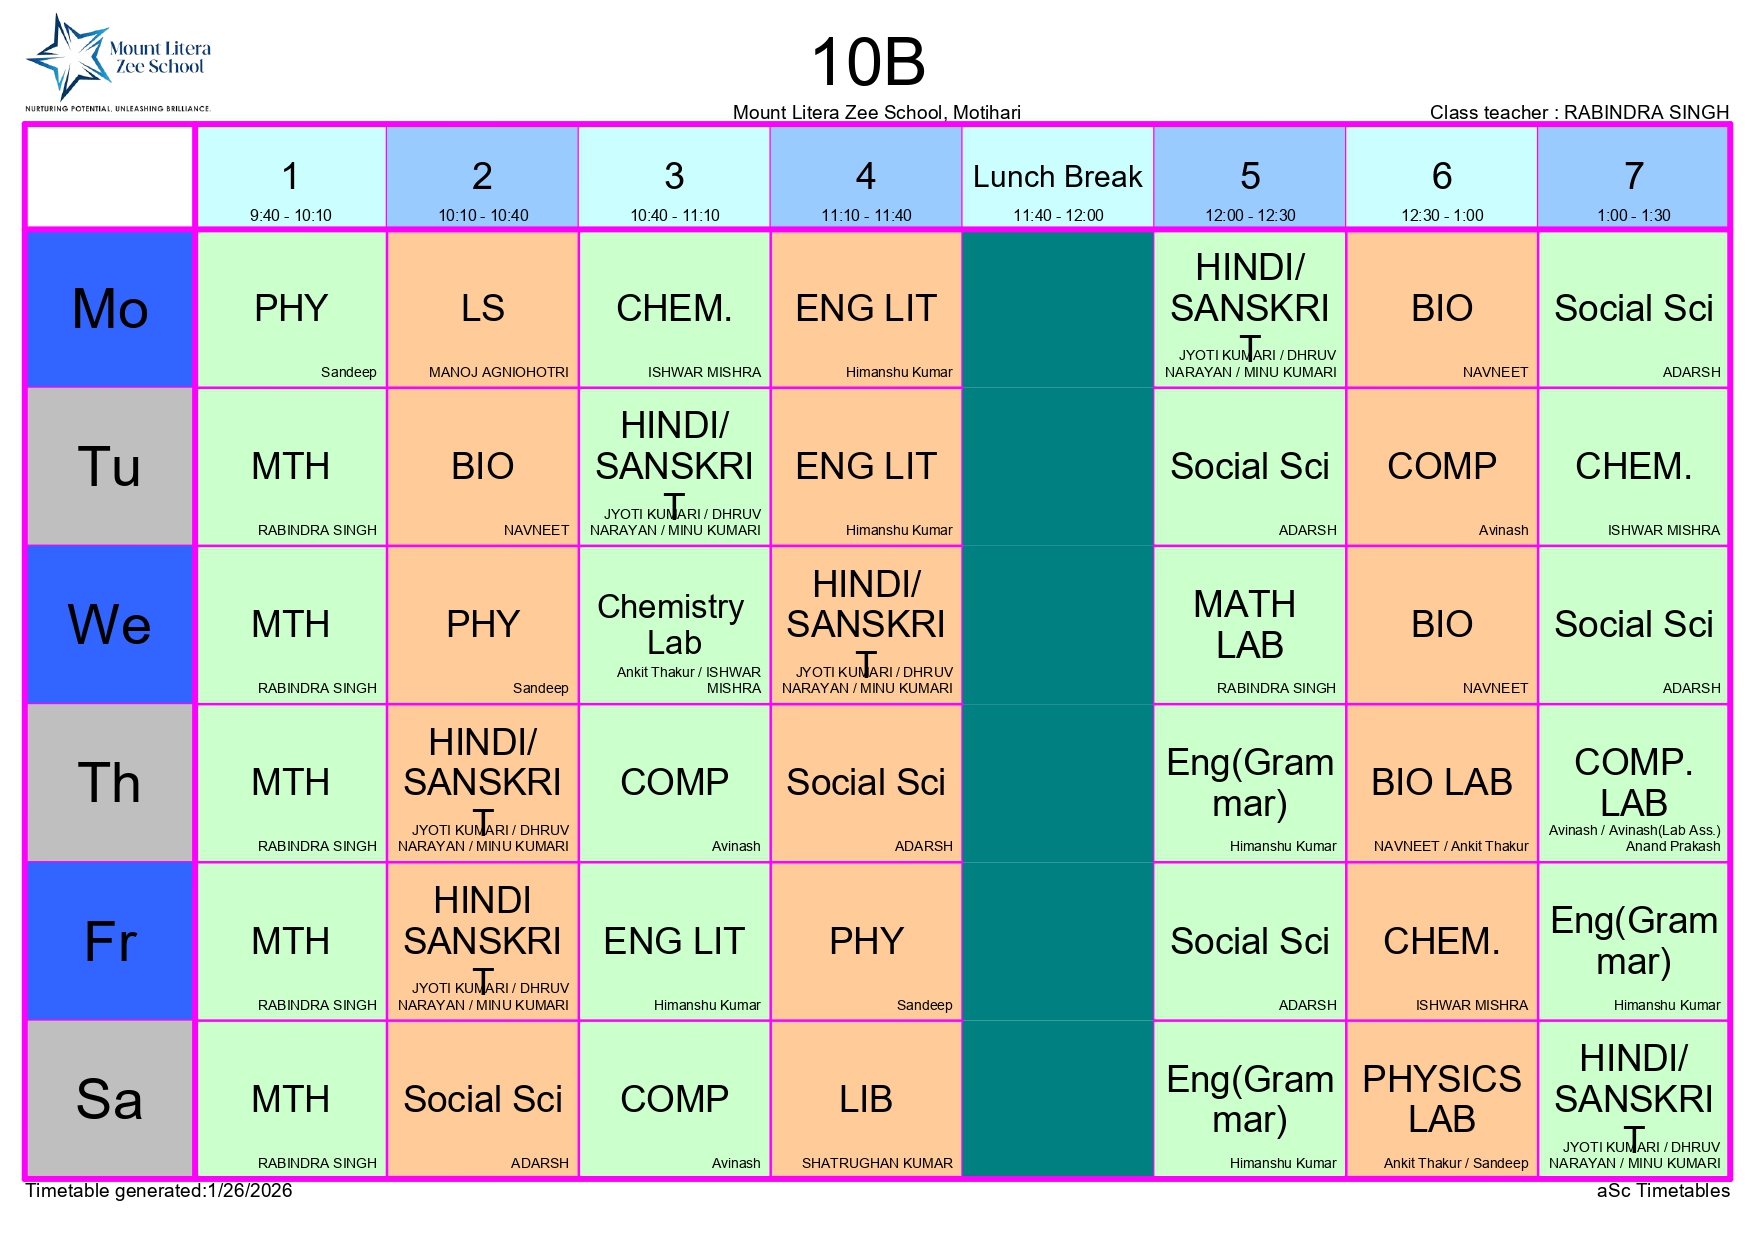1755x1241 pixels.
Task: Click the Saturday LIB lesson cell
Action: pos(866,1099)
